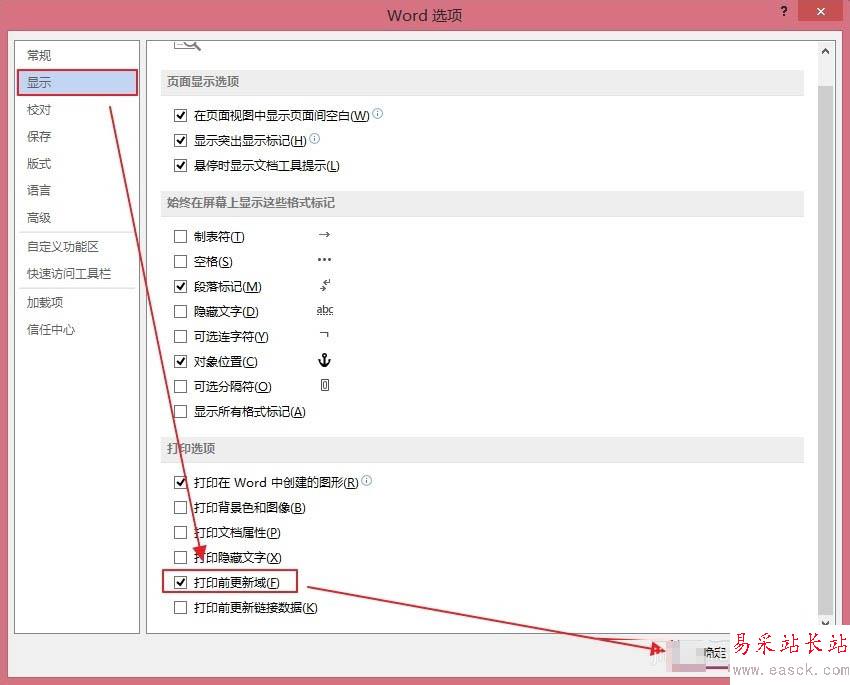Viewport: 850px width, 685px height.
Task: Click the help question mark icon
Action: (784, 11)
